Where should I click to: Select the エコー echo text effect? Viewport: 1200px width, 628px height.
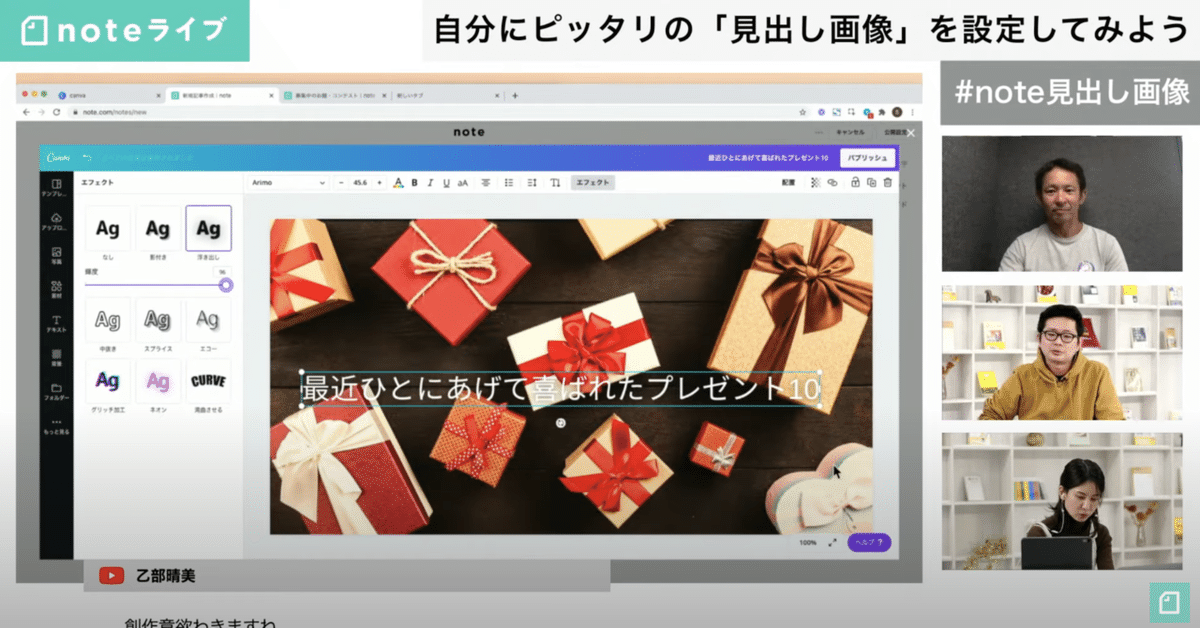208,320
